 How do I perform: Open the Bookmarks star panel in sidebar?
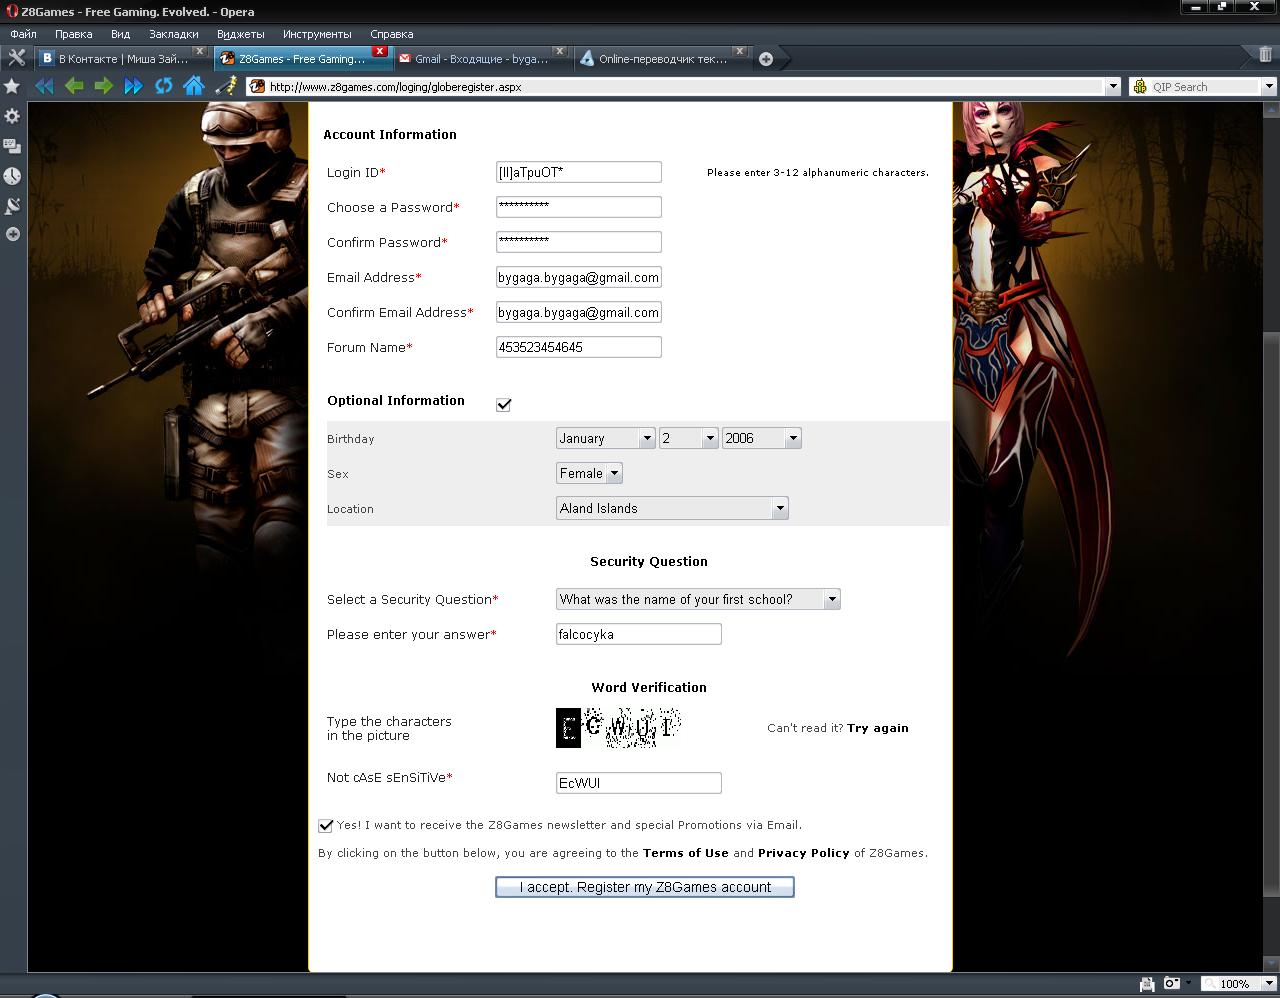12,87
